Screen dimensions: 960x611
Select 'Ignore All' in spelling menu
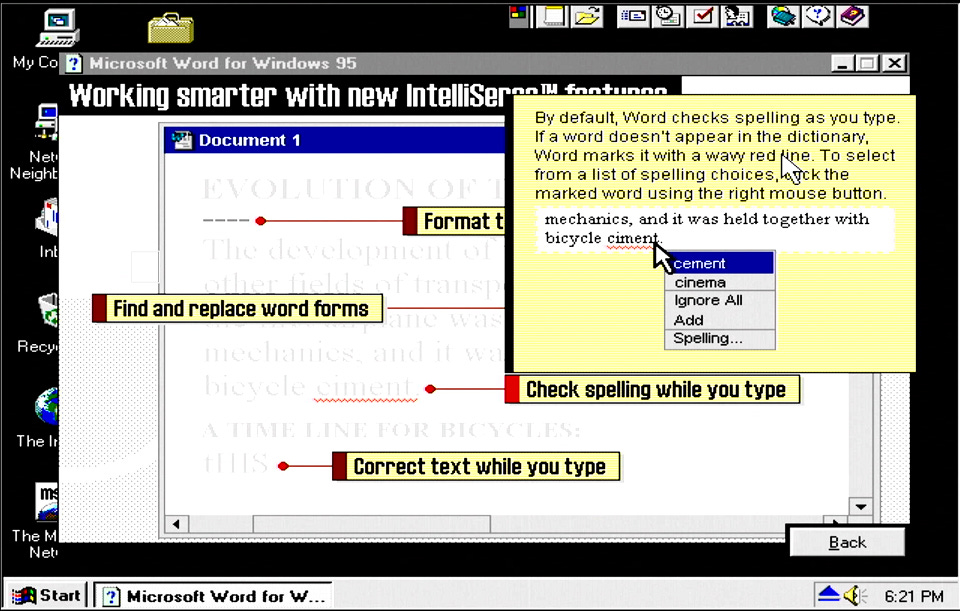pyautogui.click(x=719, y=300)
